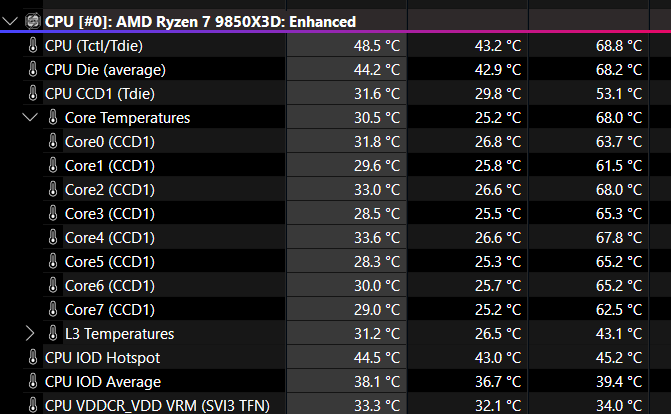The height and width of the screenshot is (414, 671).
Task: Select the CPU [#0]: AMD Ryzen 7 9850X3D header
Action: click(200, 21)
